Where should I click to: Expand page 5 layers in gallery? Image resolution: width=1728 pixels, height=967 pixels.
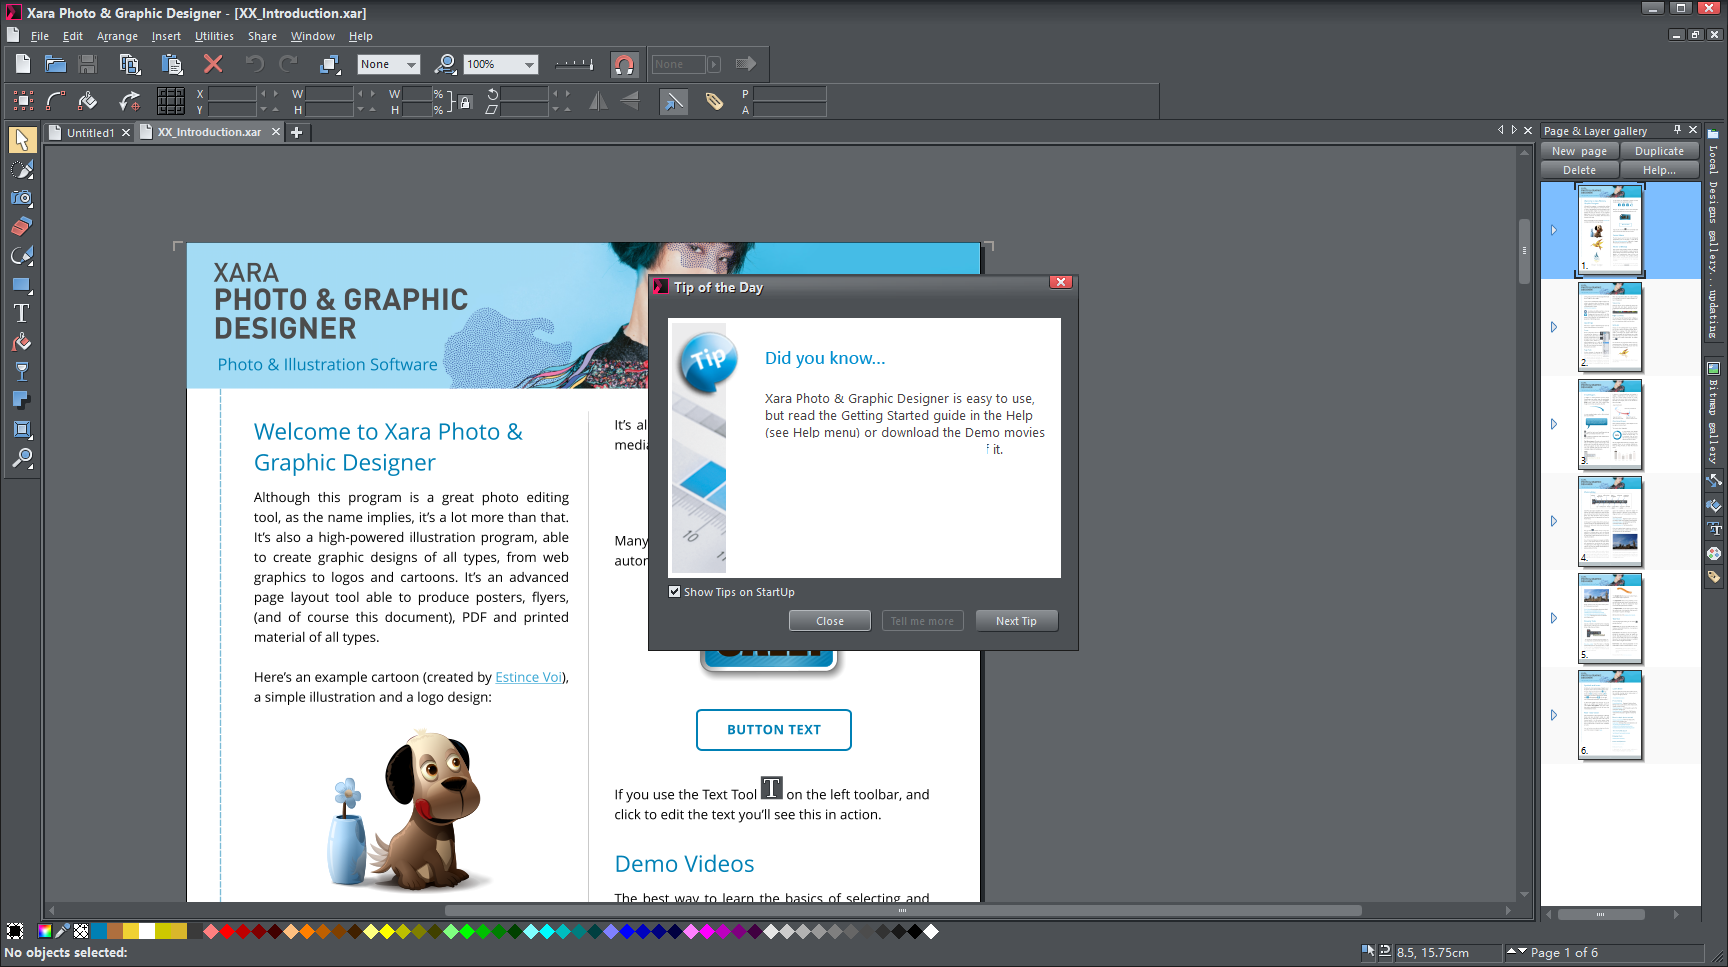click(x=1554, y=618)
